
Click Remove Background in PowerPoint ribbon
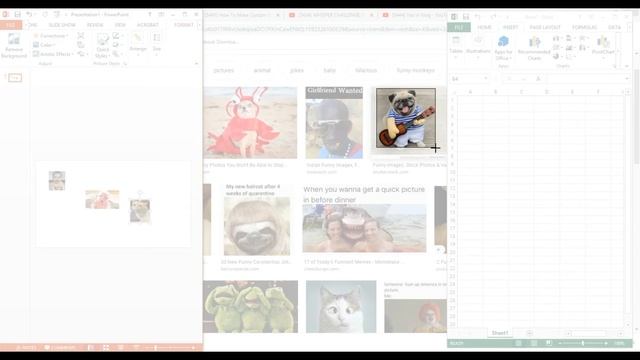click(x=14, y=46)
